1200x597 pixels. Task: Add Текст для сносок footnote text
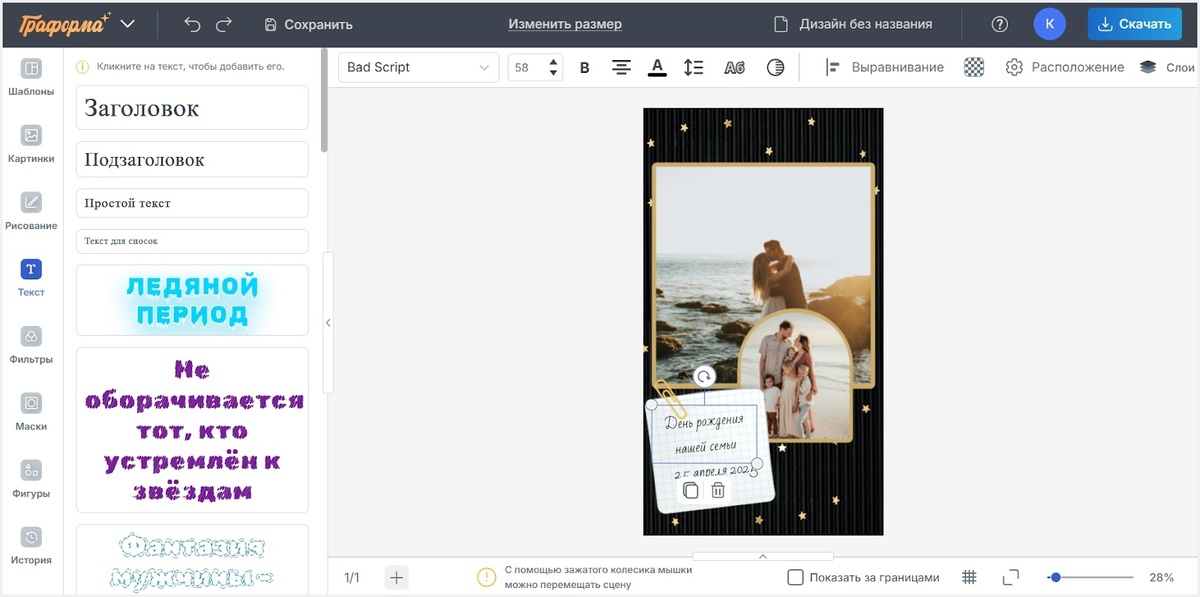point(192,241)
